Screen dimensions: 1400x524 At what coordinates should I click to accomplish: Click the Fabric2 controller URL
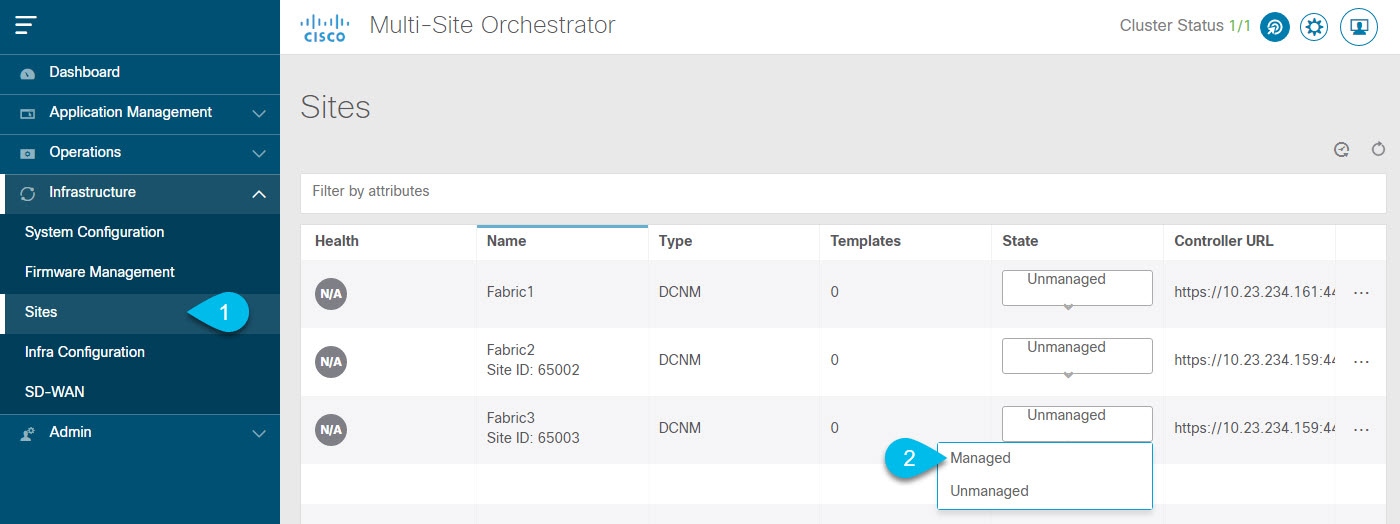(1255, 361)
